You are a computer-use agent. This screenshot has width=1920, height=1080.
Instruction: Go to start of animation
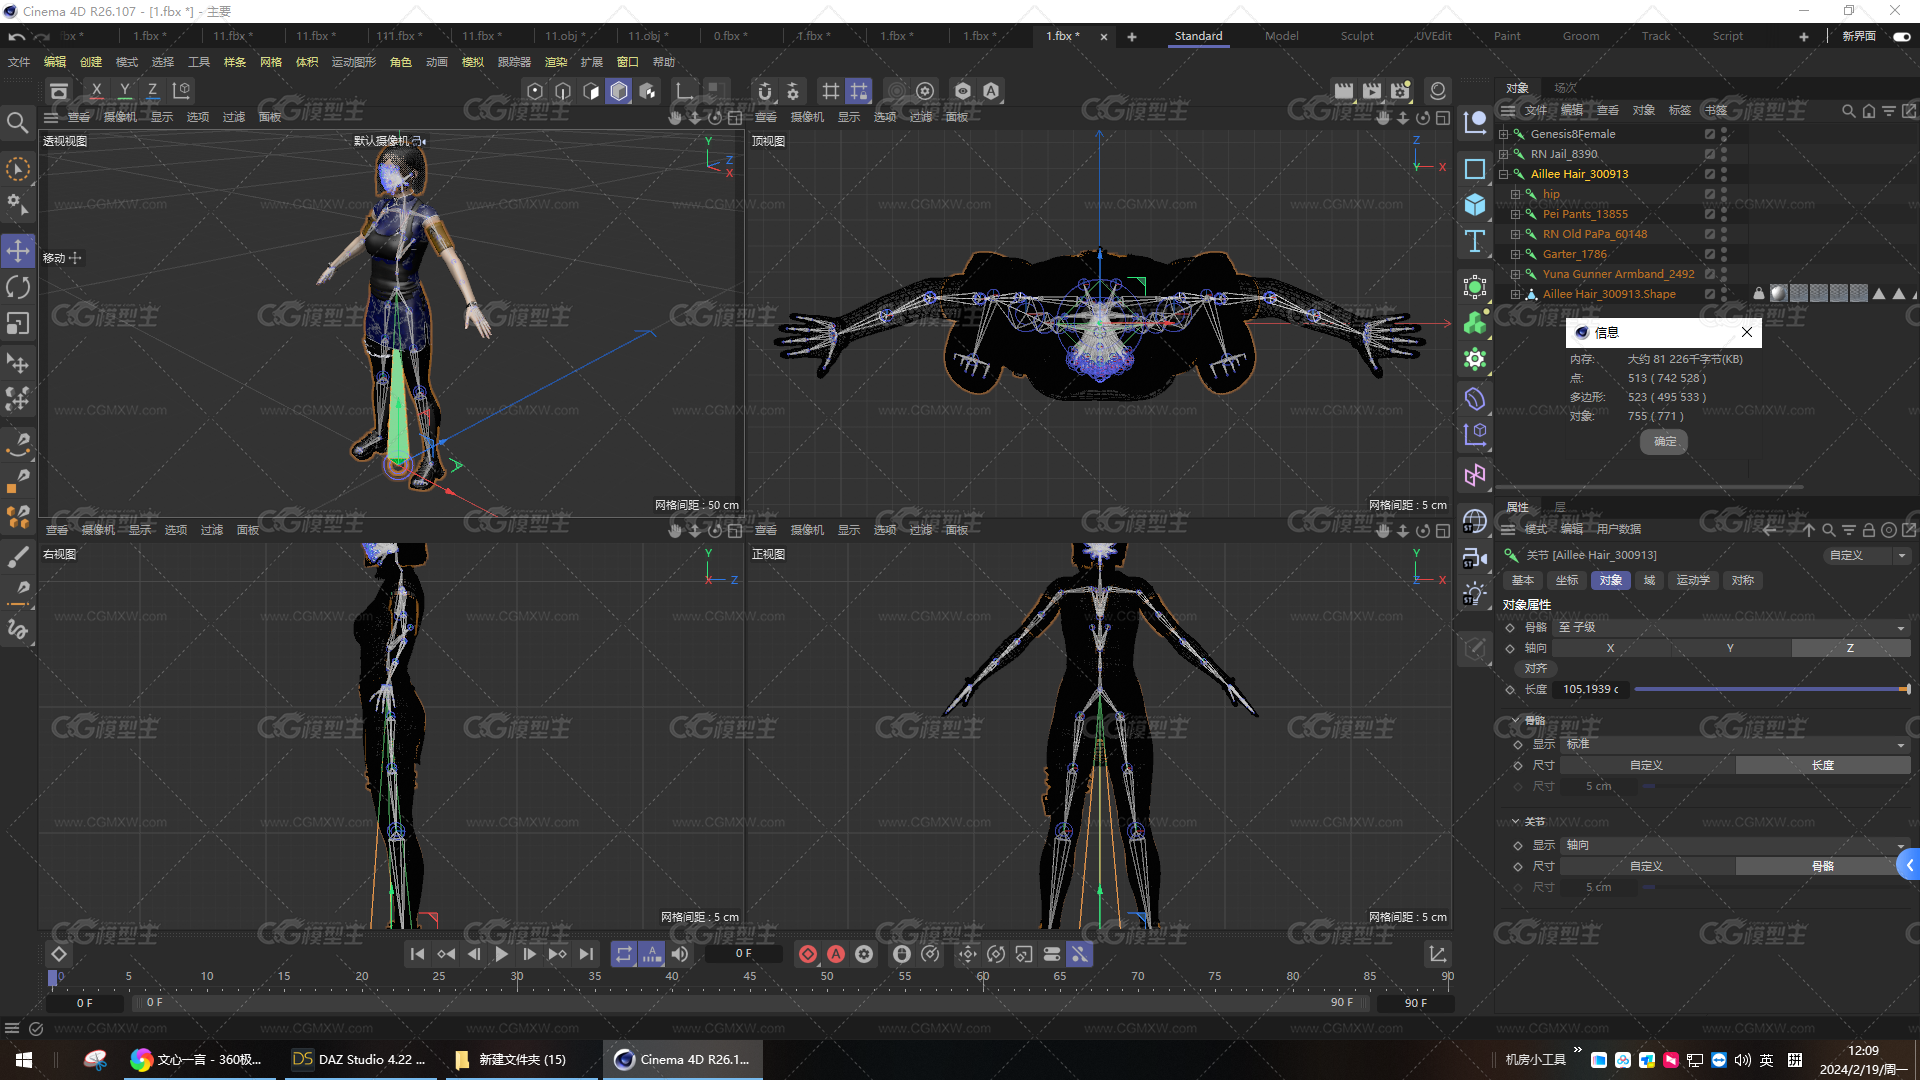pyautogui.click(x=418, y=954)
